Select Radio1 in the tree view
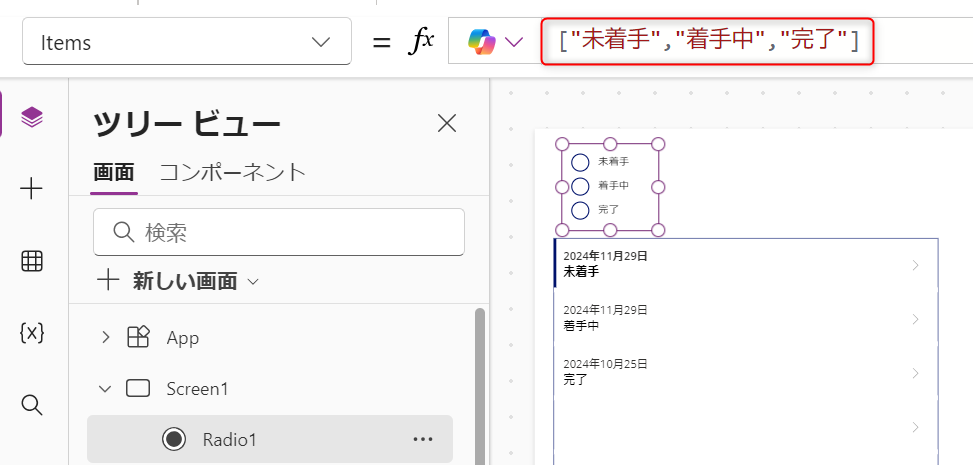Viewport: 973px width, 465px height. point(270,439)
